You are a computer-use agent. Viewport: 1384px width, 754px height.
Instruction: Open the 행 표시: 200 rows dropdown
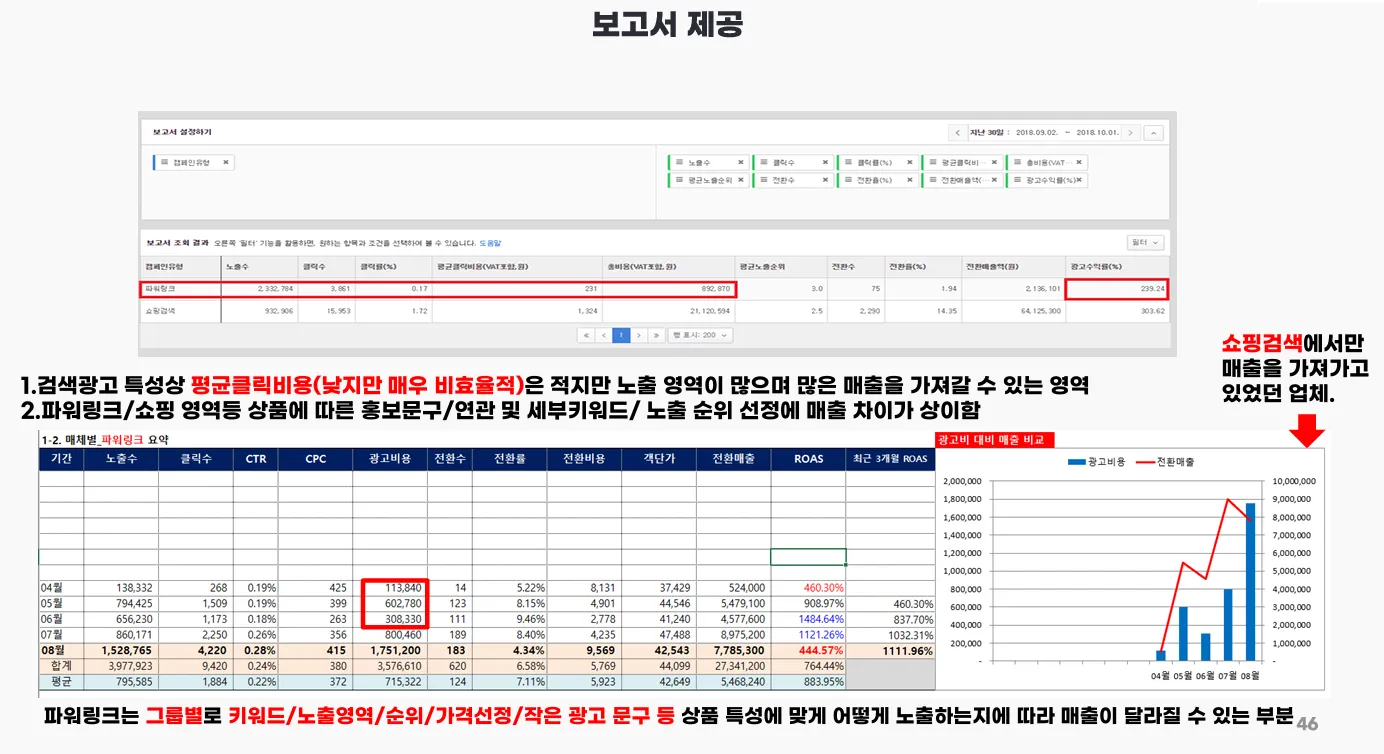(698, 335)
